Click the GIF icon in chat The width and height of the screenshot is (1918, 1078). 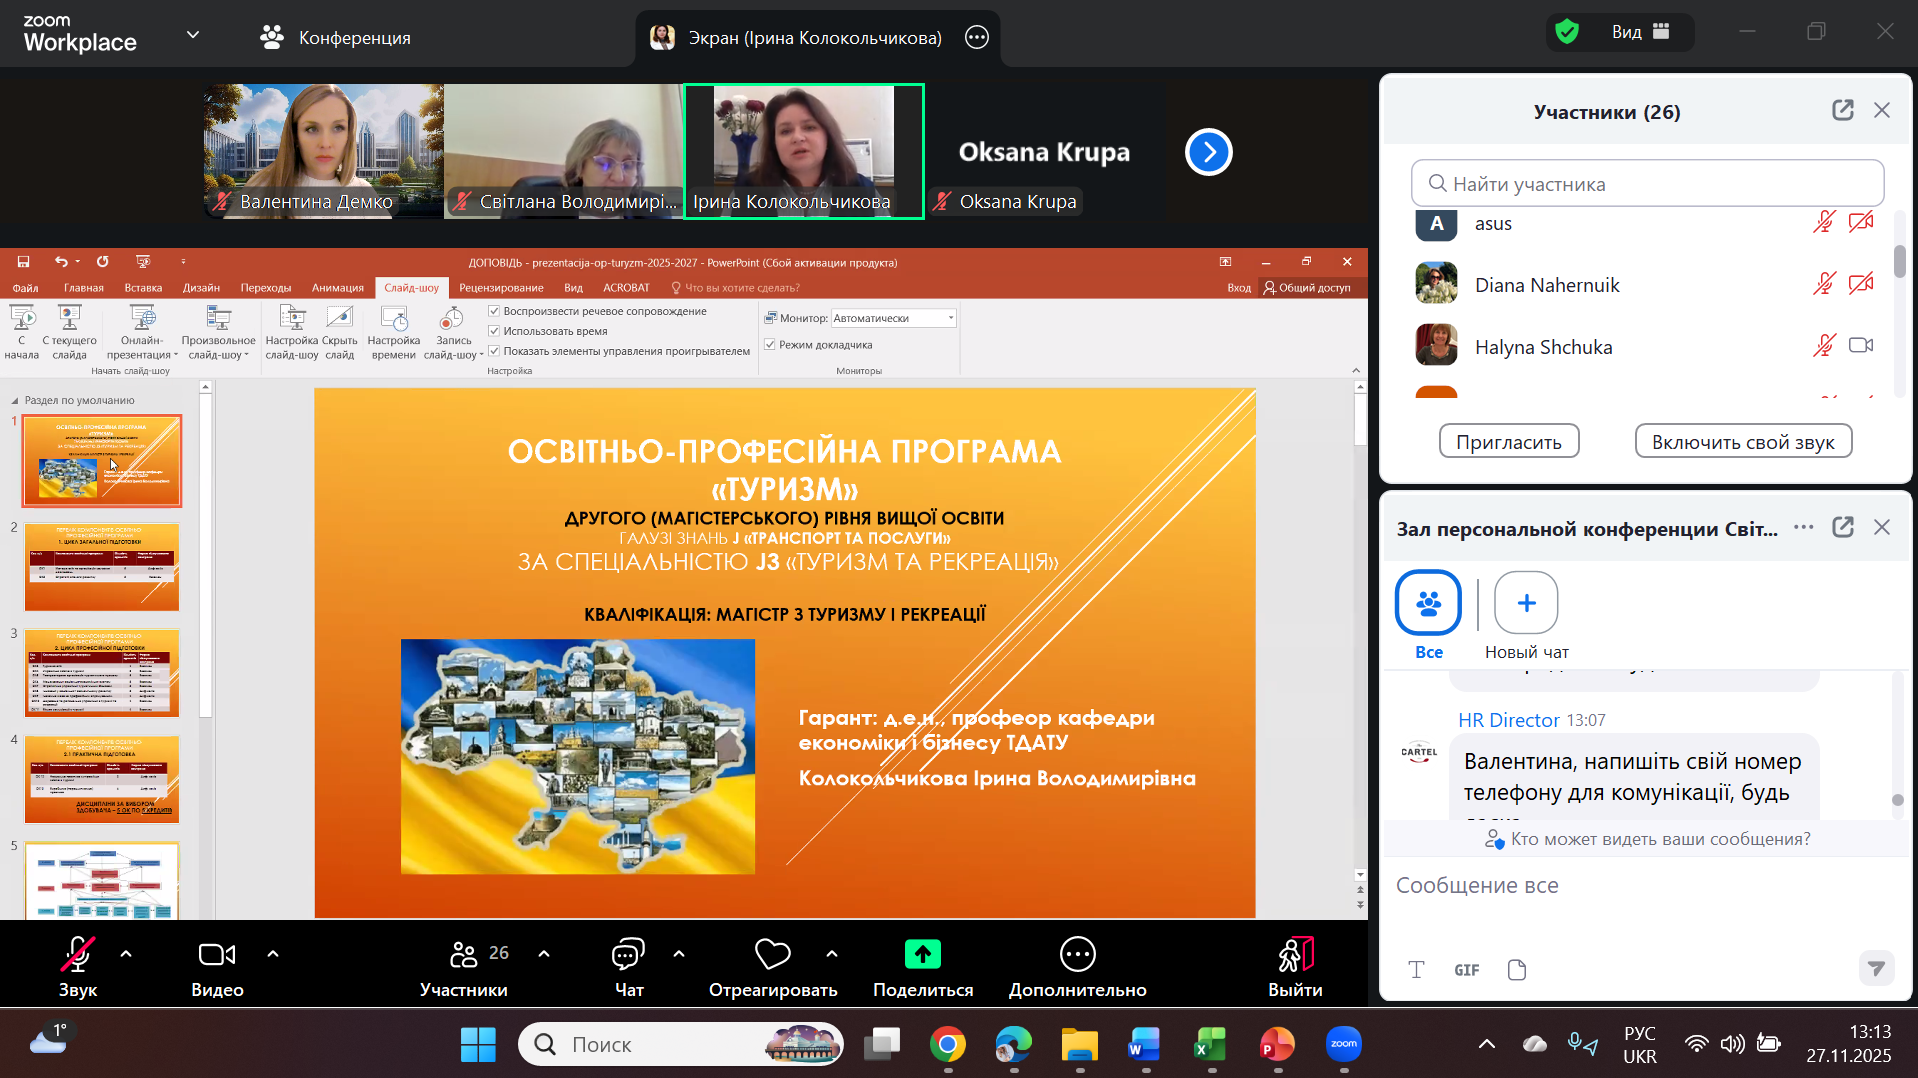1466,970
